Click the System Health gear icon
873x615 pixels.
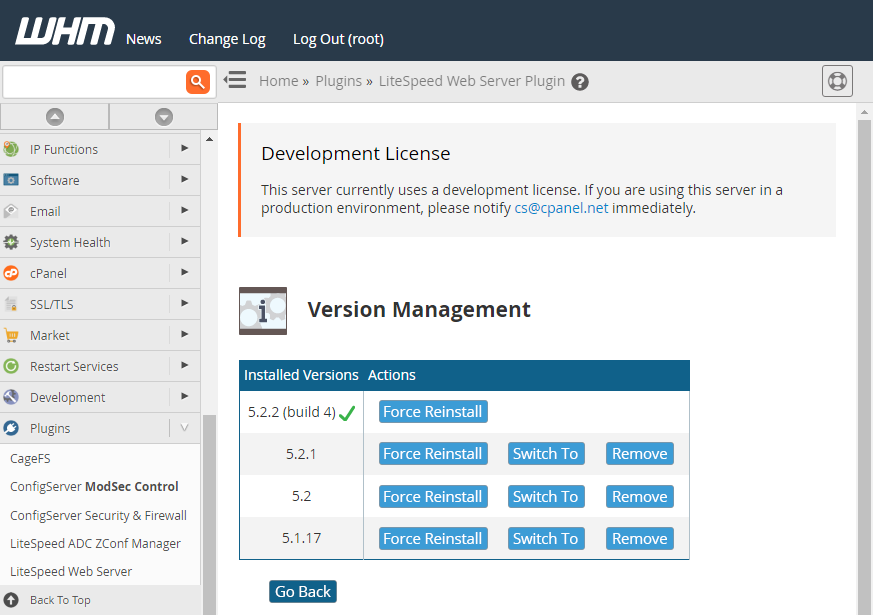click(x=11, y=242)
